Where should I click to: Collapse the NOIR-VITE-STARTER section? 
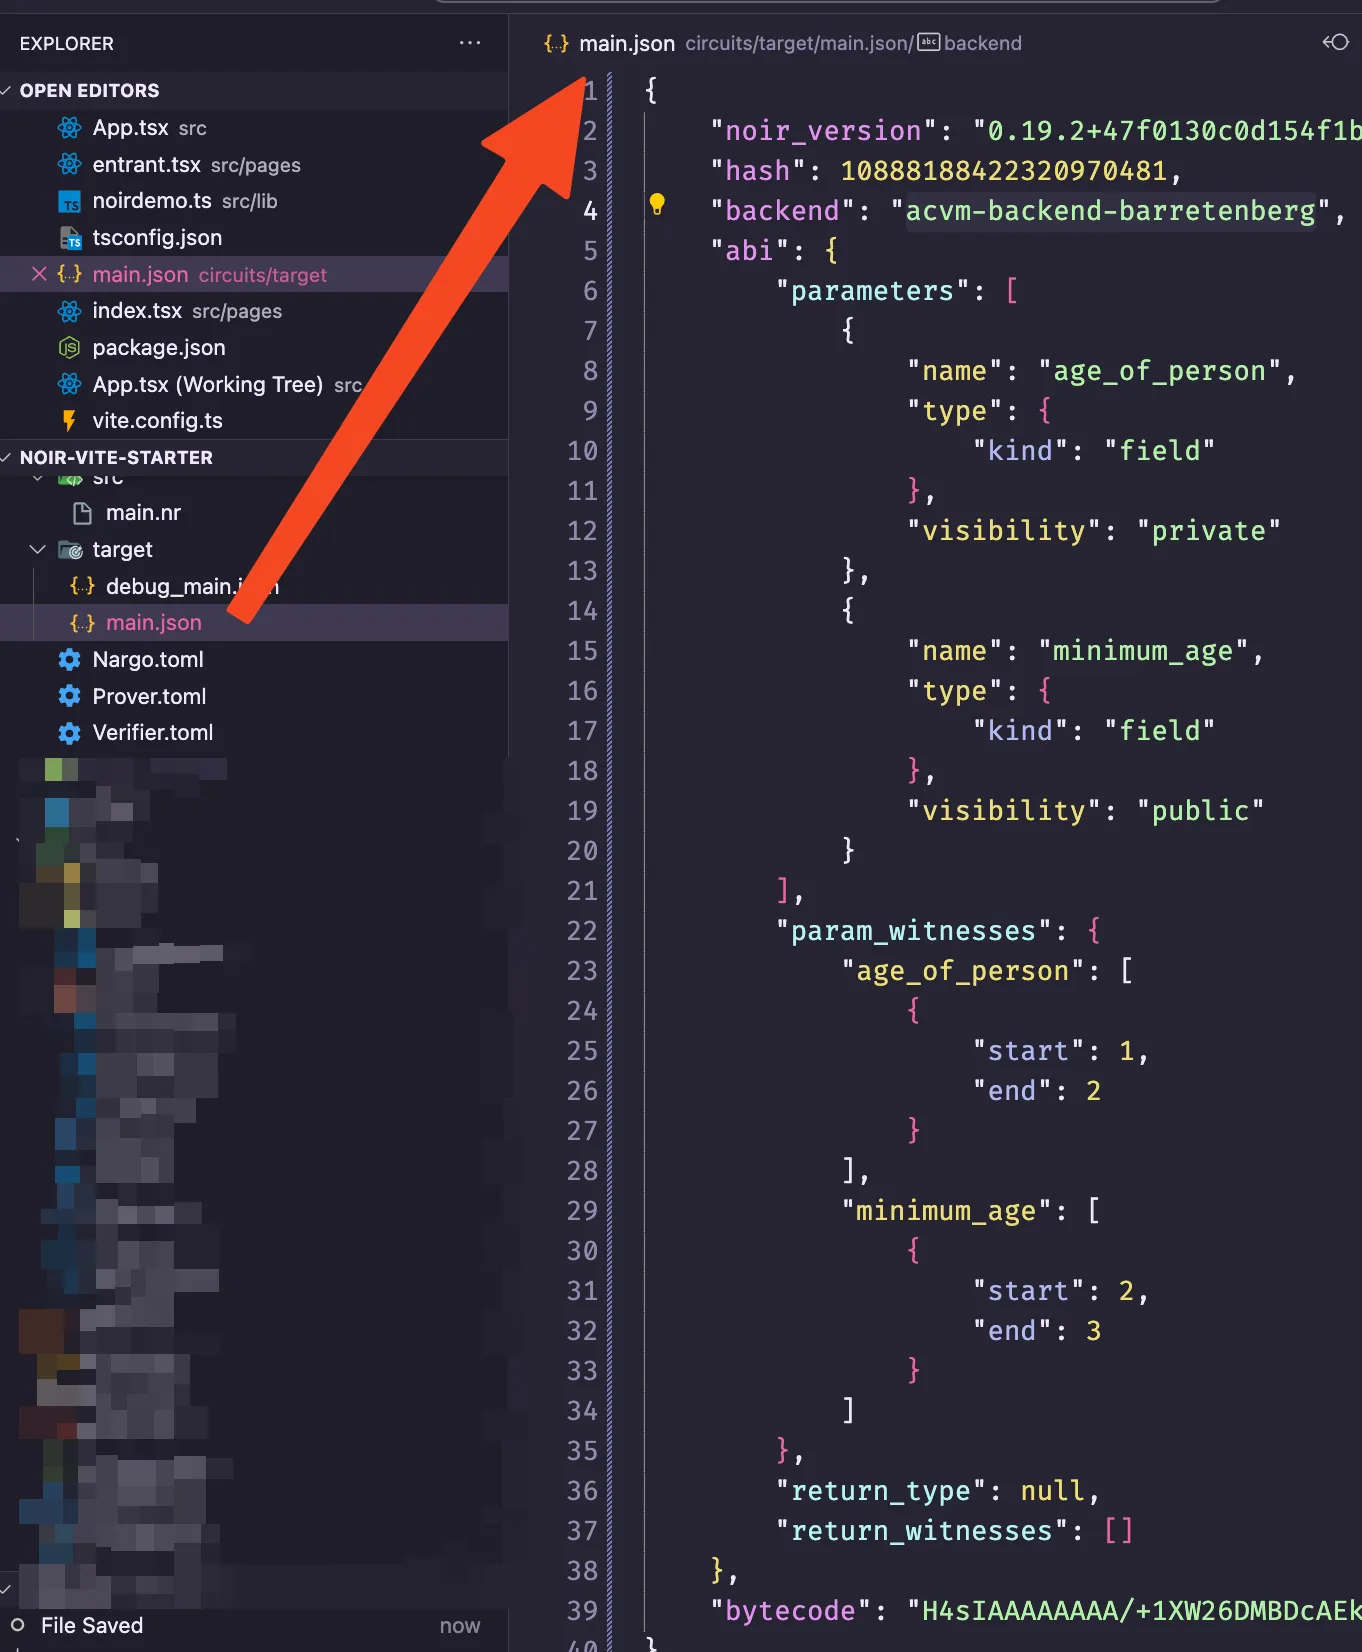(x=7, y=457)
